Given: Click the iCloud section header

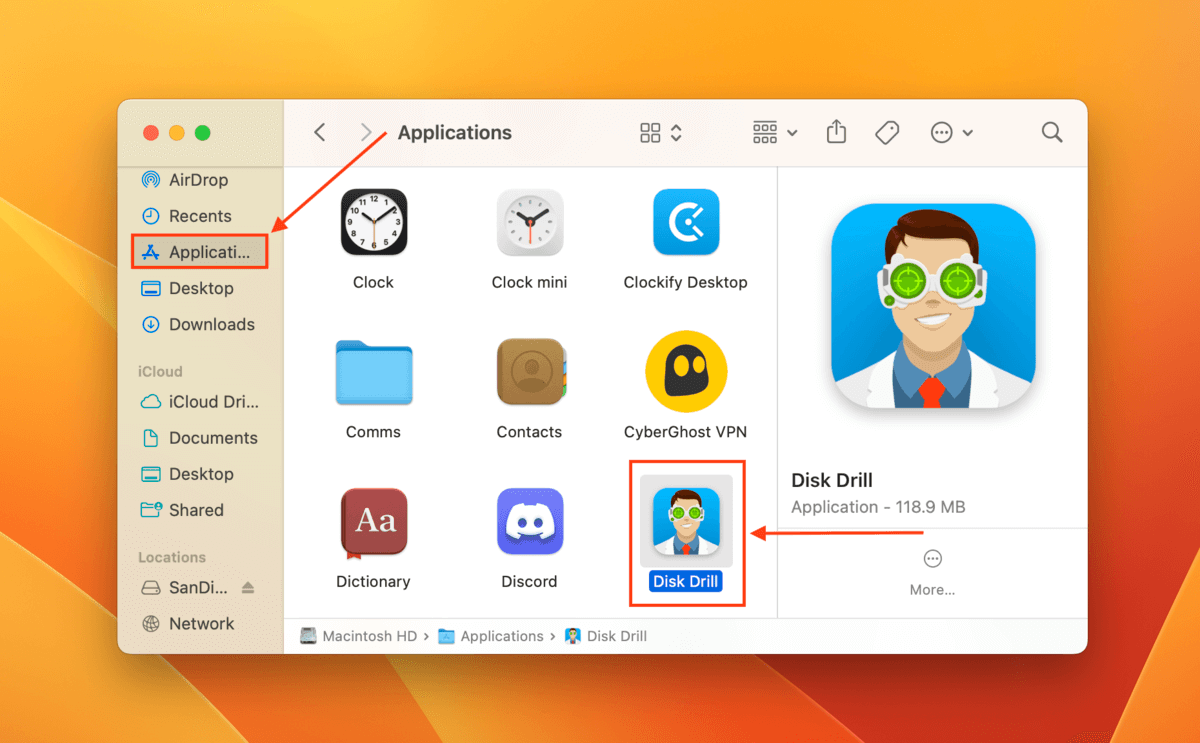Looking at the screenshot, I should (160, 371).
